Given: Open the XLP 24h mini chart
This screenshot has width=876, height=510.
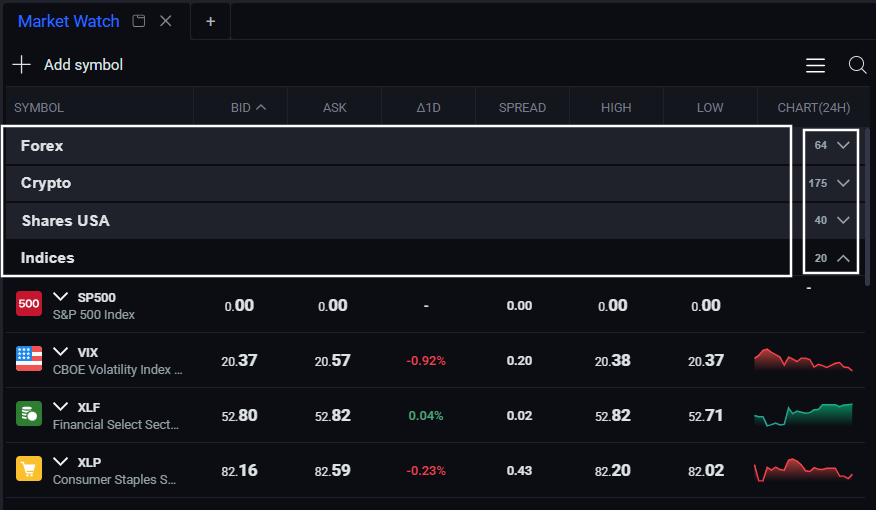Looking at the screenshot, I should point(803,470).
